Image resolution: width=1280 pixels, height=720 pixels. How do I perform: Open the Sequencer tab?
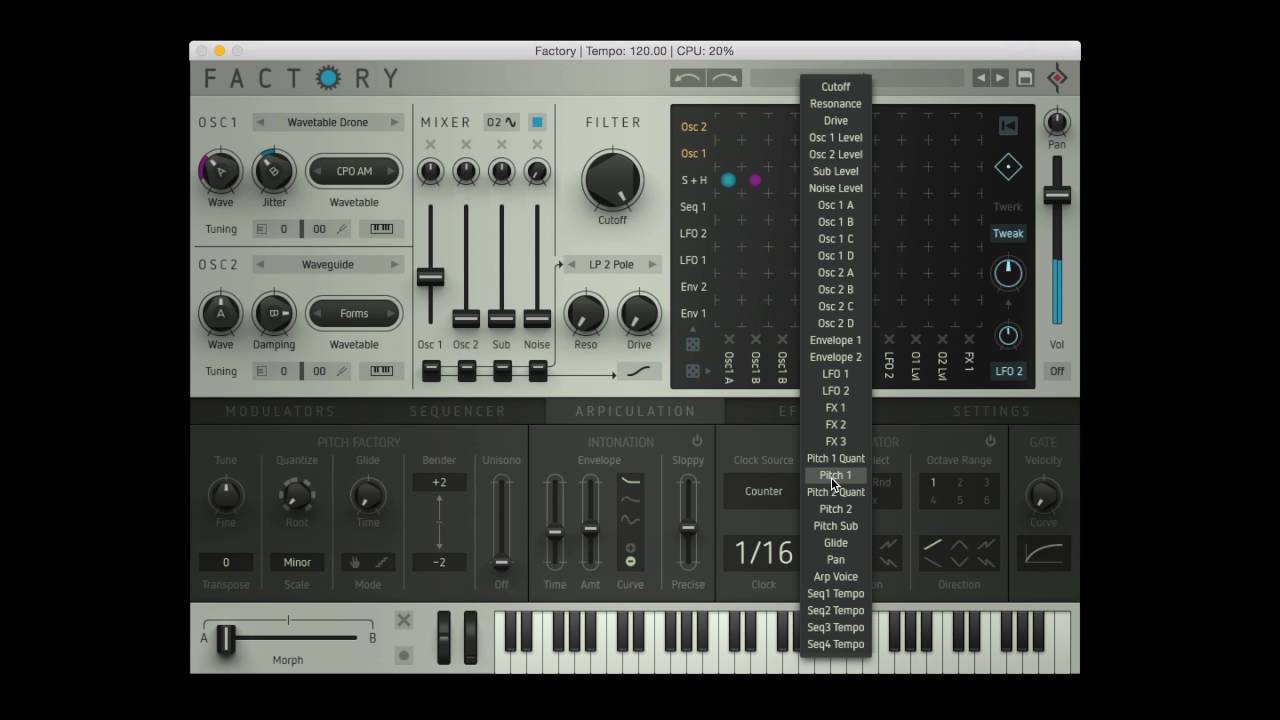457,411
